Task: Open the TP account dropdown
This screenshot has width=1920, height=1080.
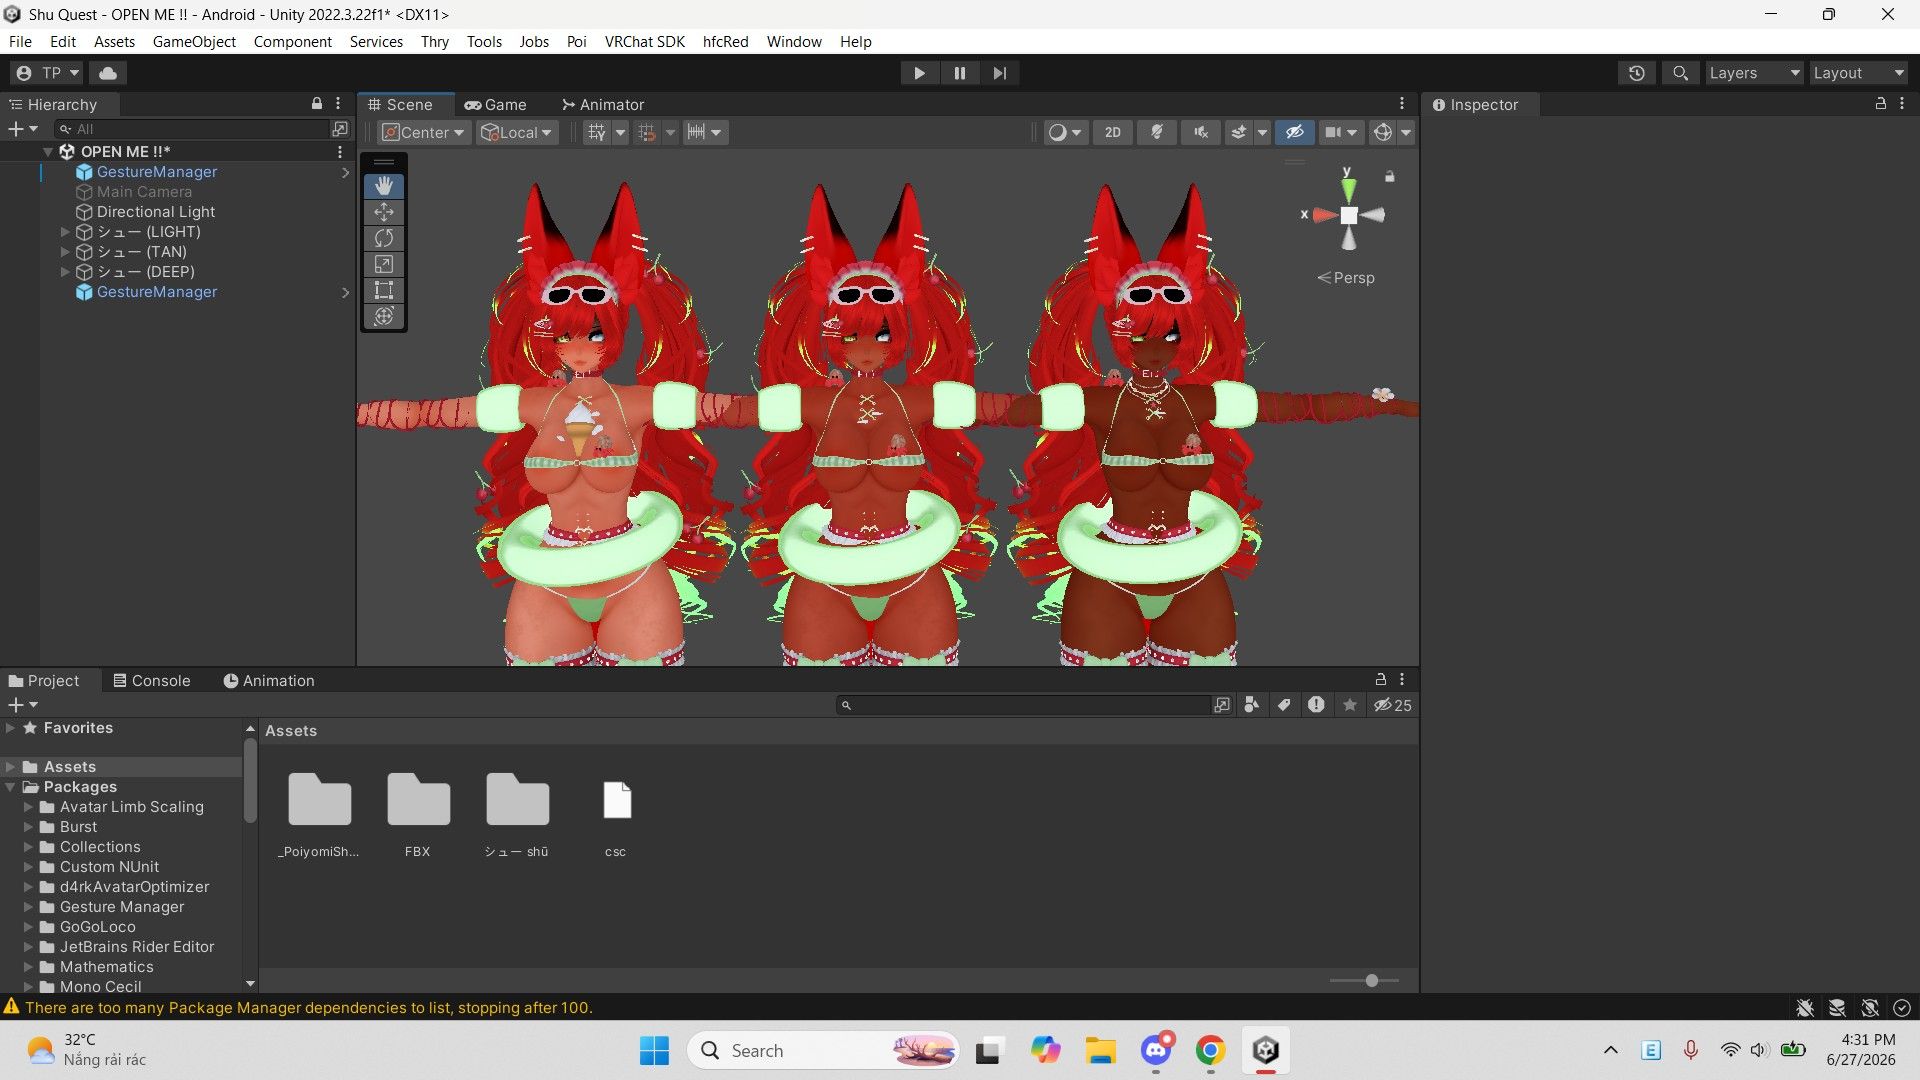Action: click(47, 73)
